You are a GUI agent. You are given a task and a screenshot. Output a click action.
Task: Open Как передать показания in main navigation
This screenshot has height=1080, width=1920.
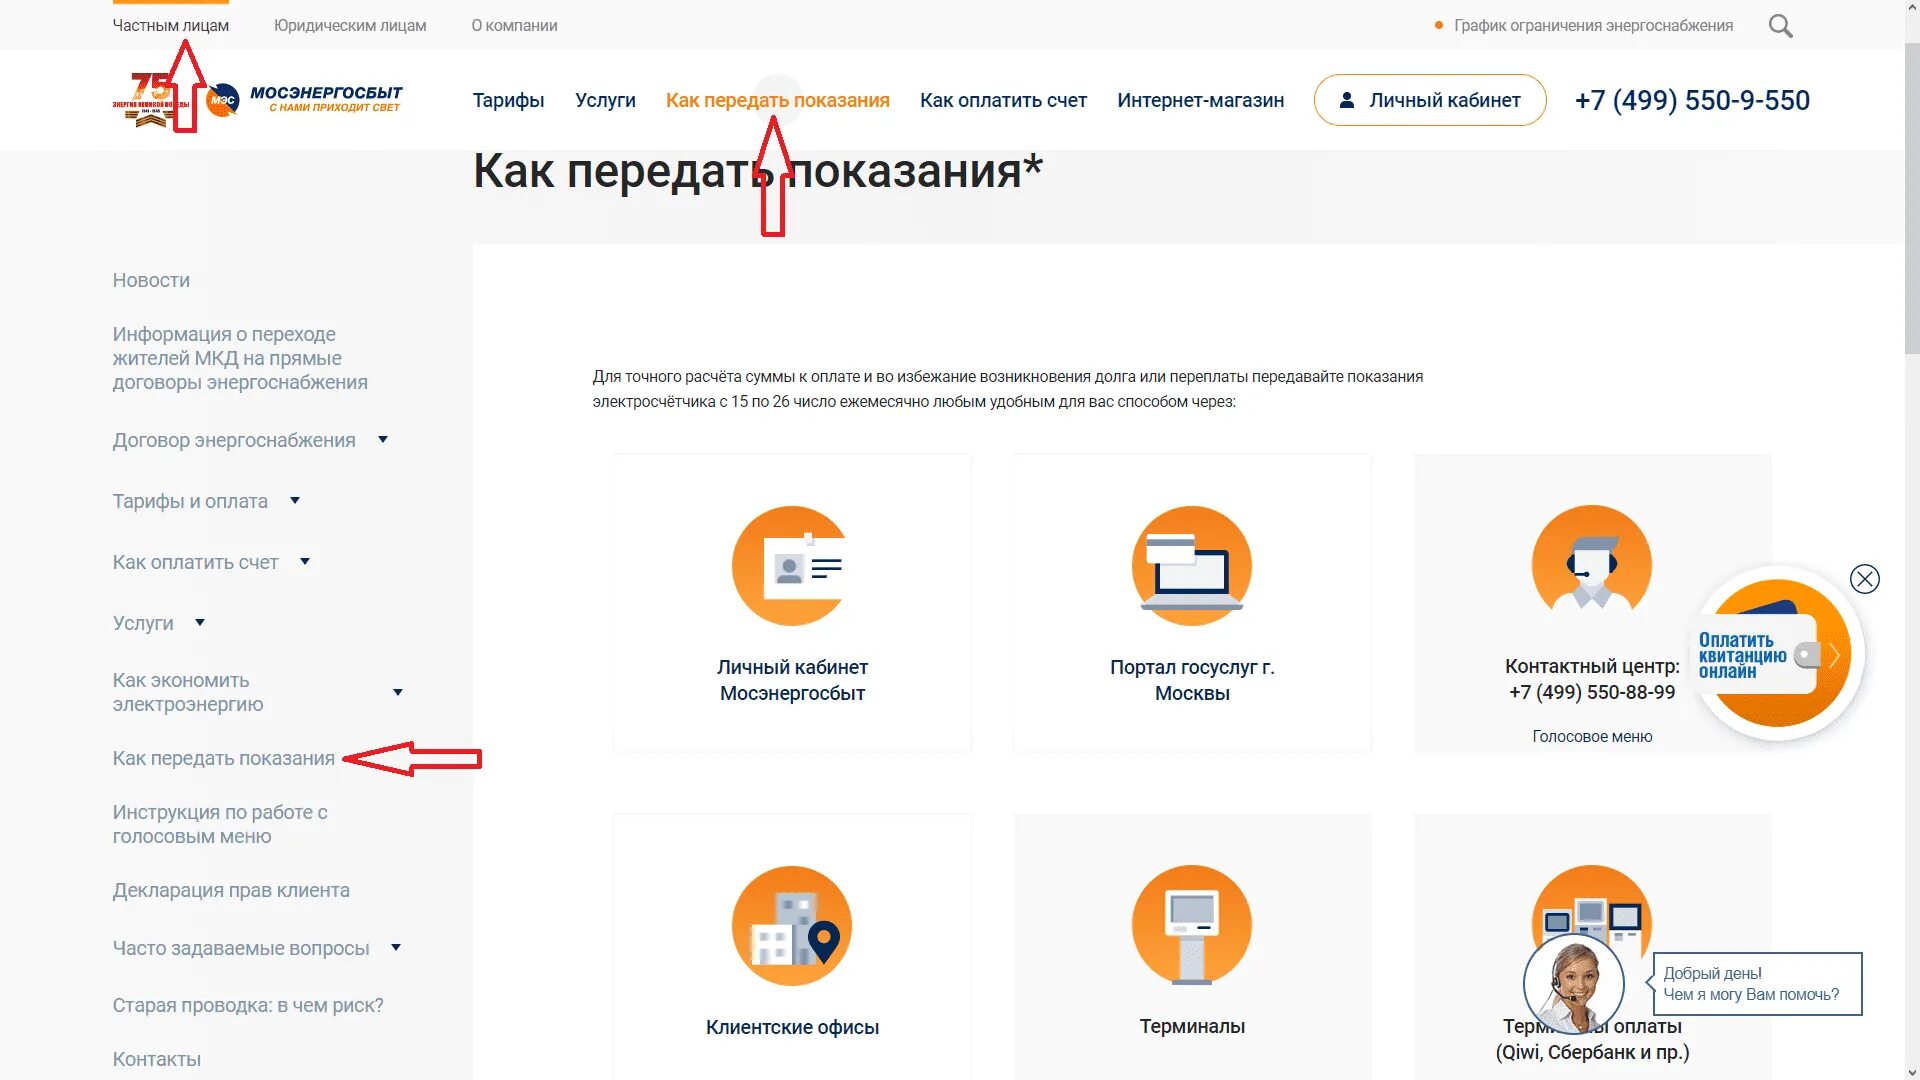pos(778,100)
